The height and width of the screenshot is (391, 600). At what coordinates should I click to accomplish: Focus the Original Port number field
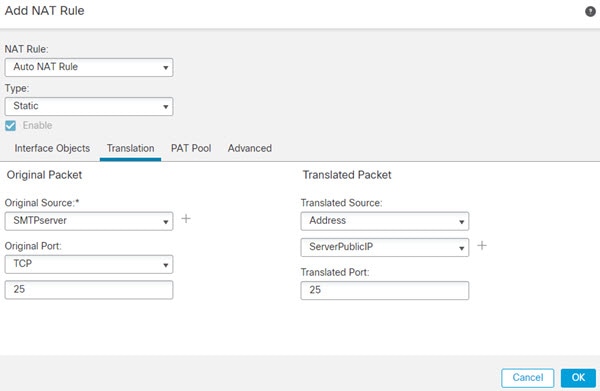click(x=89, y=290)
